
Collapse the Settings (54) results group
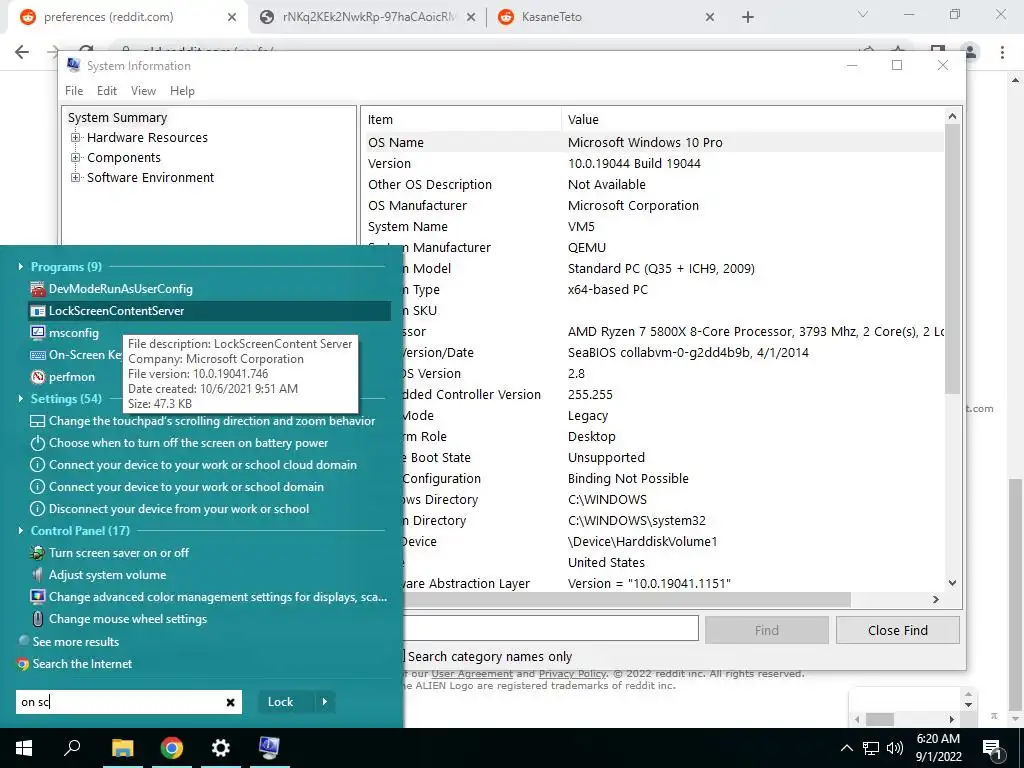21,398
